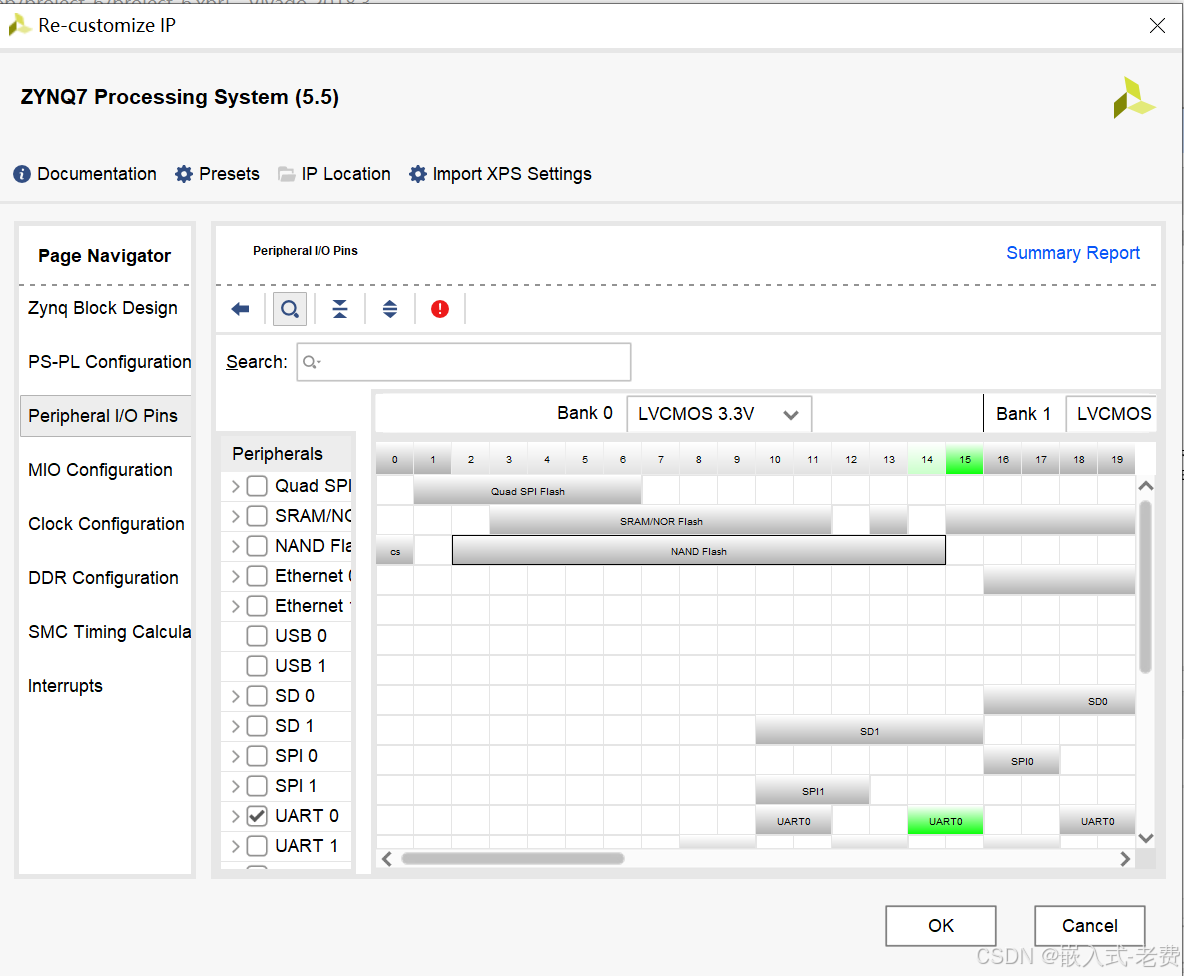The image size is (1184, 976).
Task: Enable the Quad SPI checkbox
Action: 257,485
